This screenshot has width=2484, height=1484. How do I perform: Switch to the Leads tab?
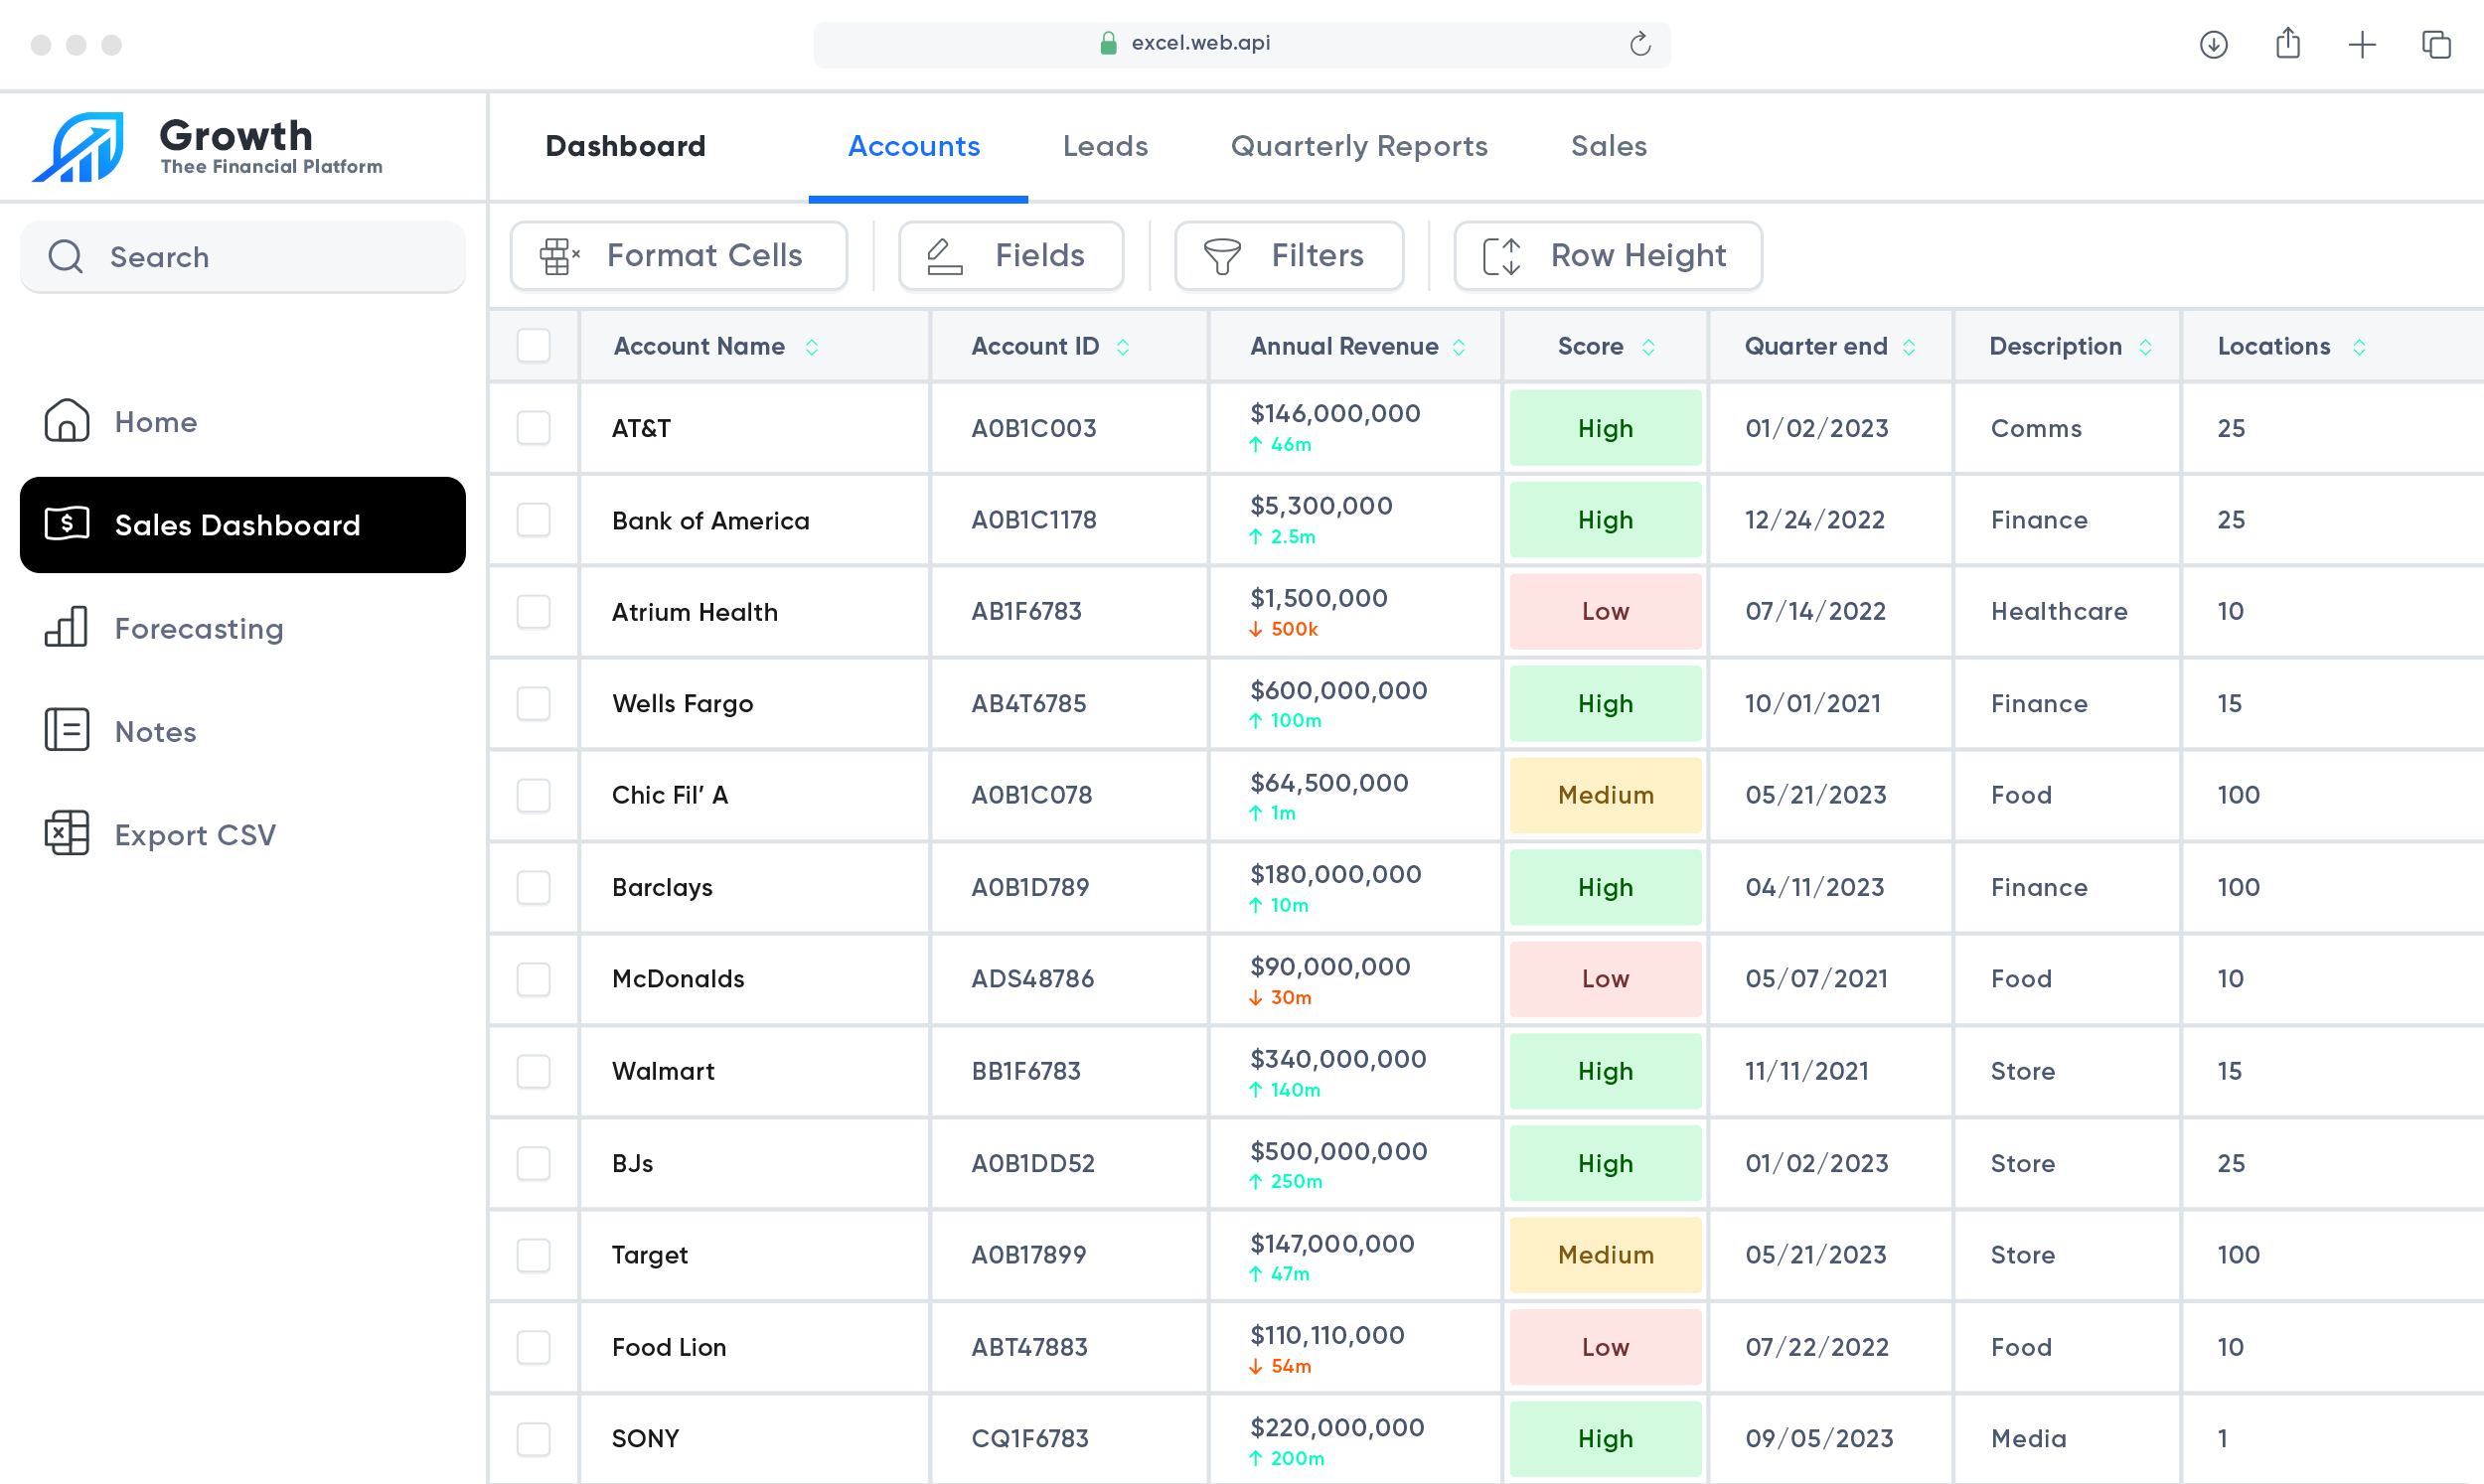1104,147
